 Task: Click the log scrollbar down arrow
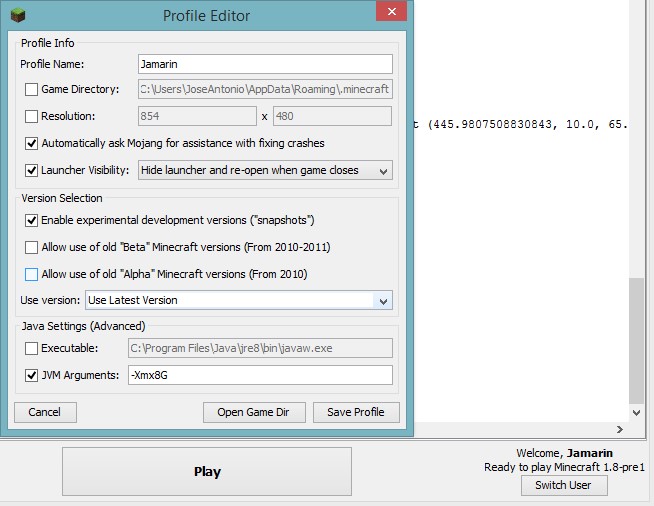point(636,413)
